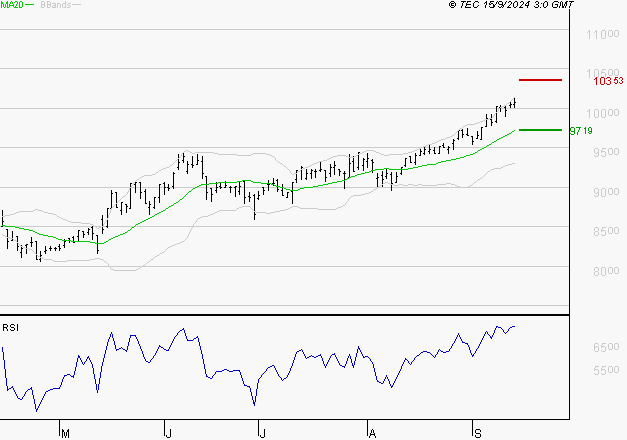Click the S month marker on time axis
627x440 pixels.
477,433
